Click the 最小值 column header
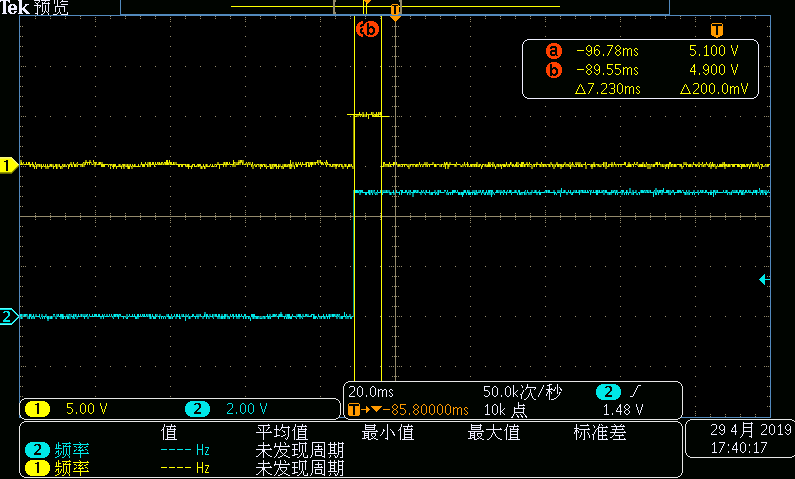The image size is (795, 479). tap(388, 432)
